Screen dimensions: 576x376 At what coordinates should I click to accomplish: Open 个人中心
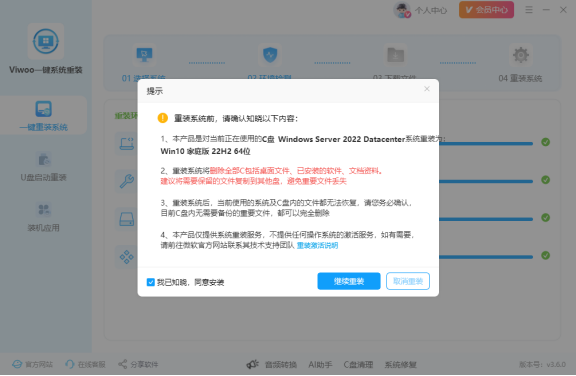[431, 11]
